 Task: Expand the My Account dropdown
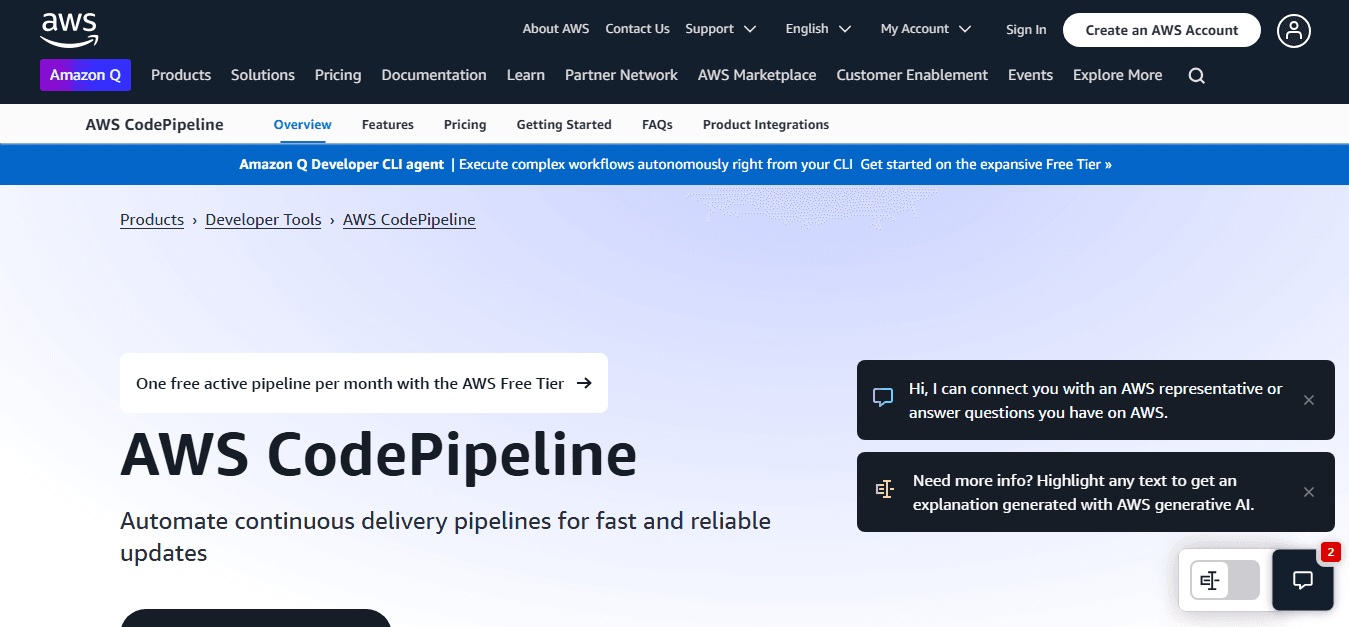[x=925, y=29]
